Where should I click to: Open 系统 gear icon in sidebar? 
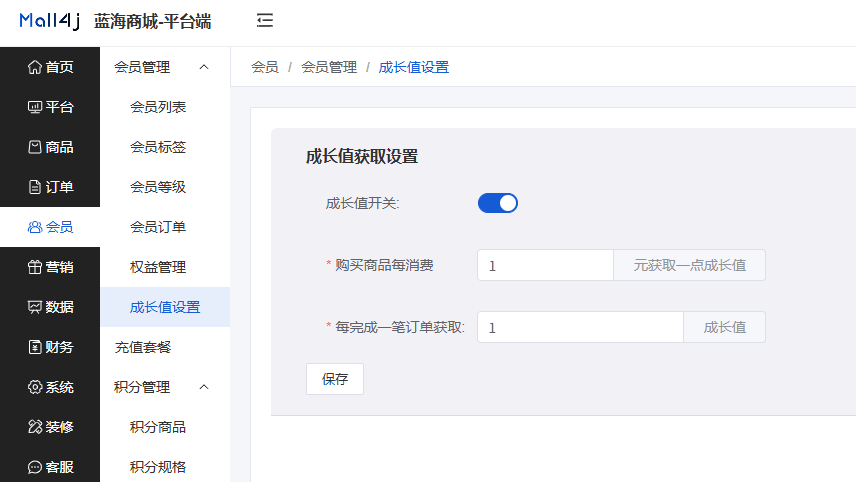click(34, 387)
